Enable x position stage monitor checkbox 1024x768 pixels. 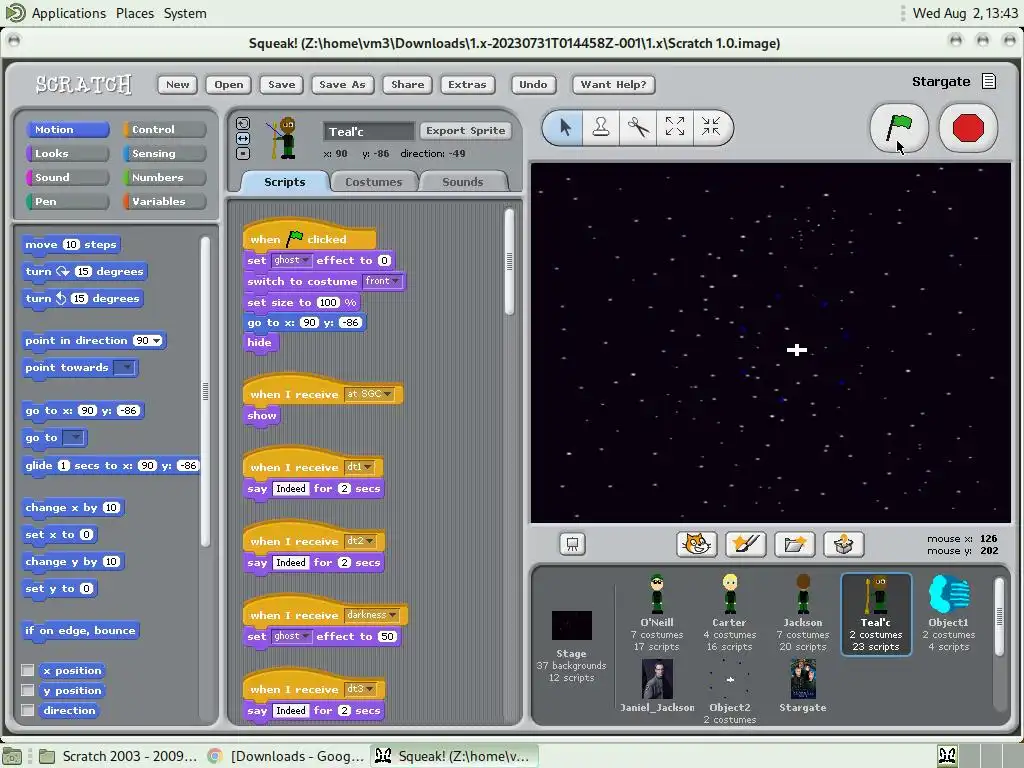pyautogui.click(x=27, y=670)
